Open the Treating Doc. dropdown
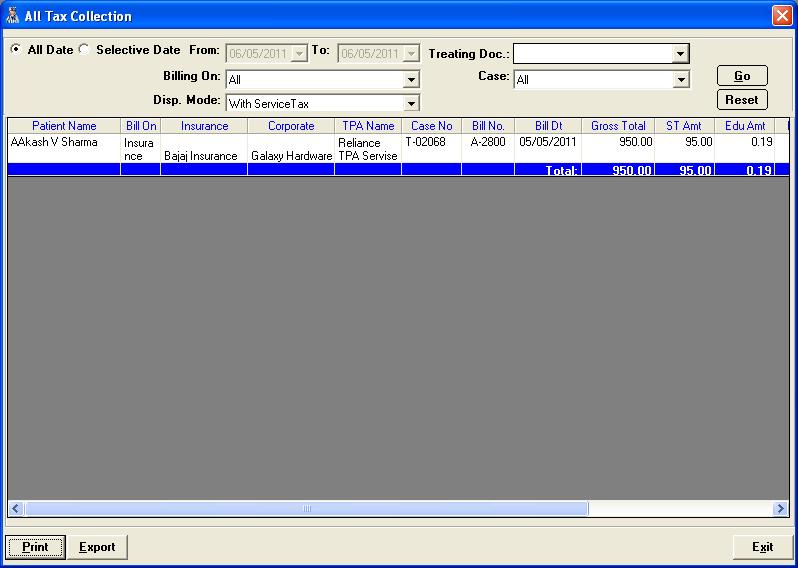The image size is (798, 568). tap(680, 54)
